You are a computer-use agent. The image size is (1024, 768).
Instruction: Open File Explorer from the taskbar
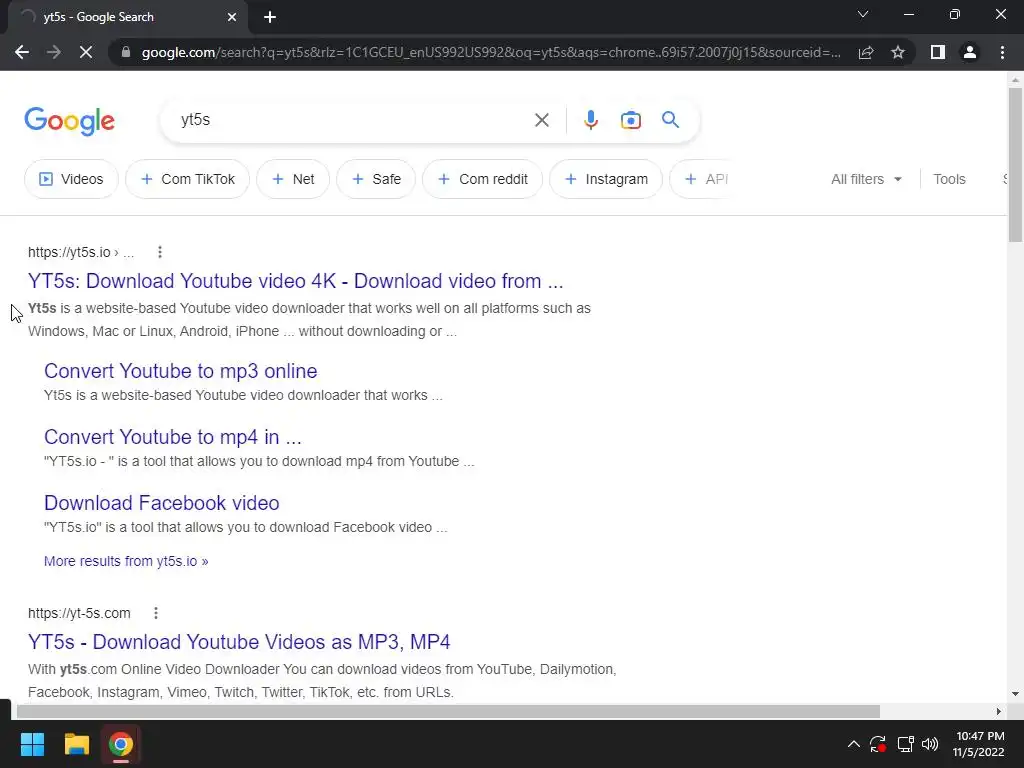point(76,744)
